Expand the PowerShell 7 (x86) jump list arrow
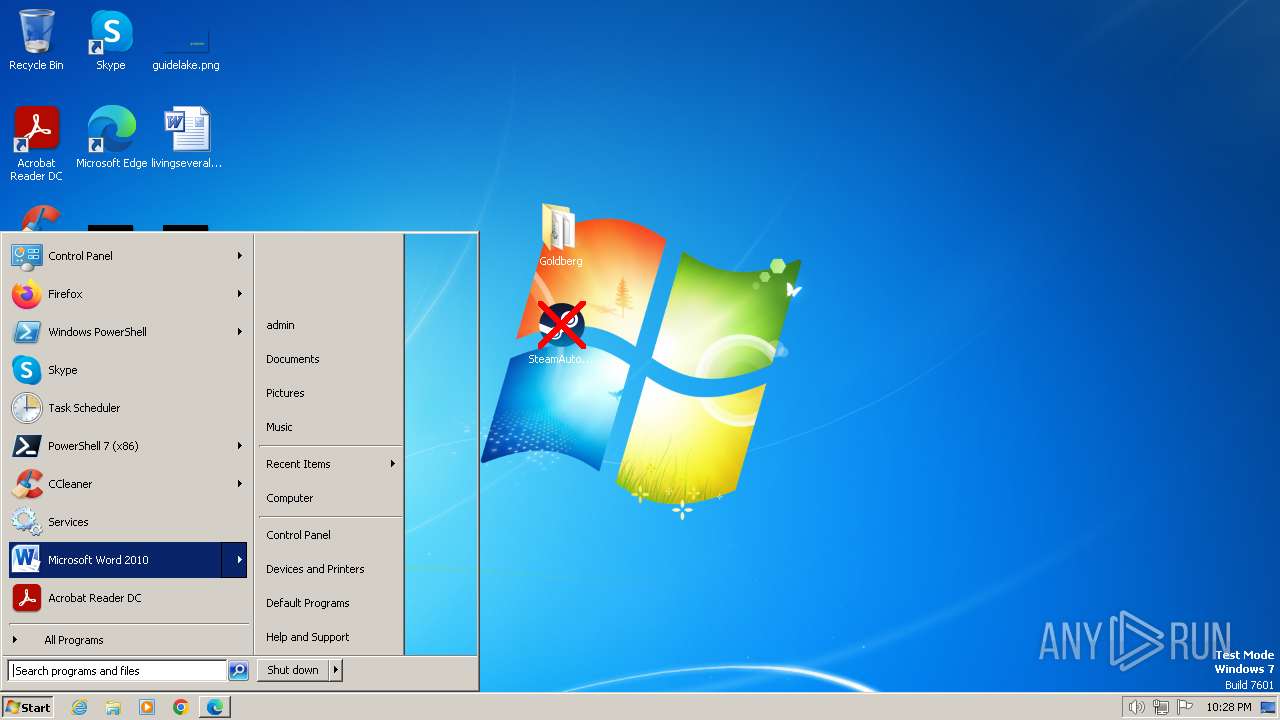1280x720 pixels. 240,446
